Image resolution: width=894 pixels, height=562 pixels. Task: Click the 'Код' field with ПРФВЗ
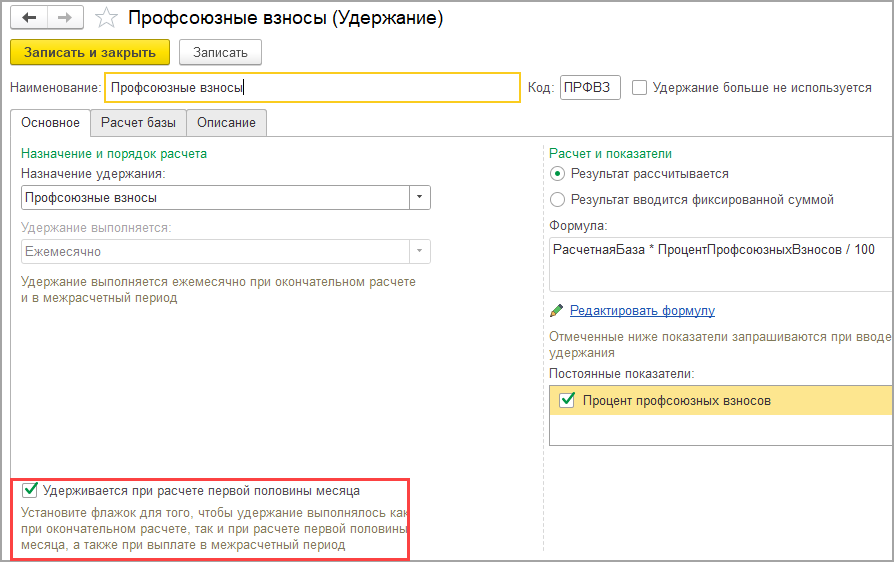click(x=590, y=88)
